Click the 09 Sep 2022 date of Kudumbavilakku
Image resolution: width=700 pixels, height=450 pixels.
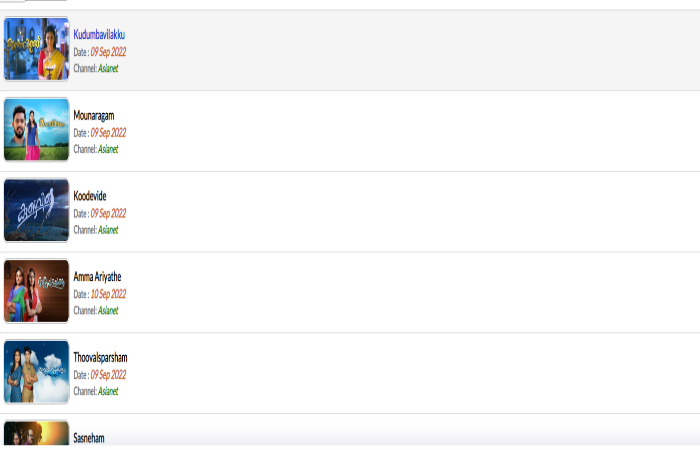point(108,52)
